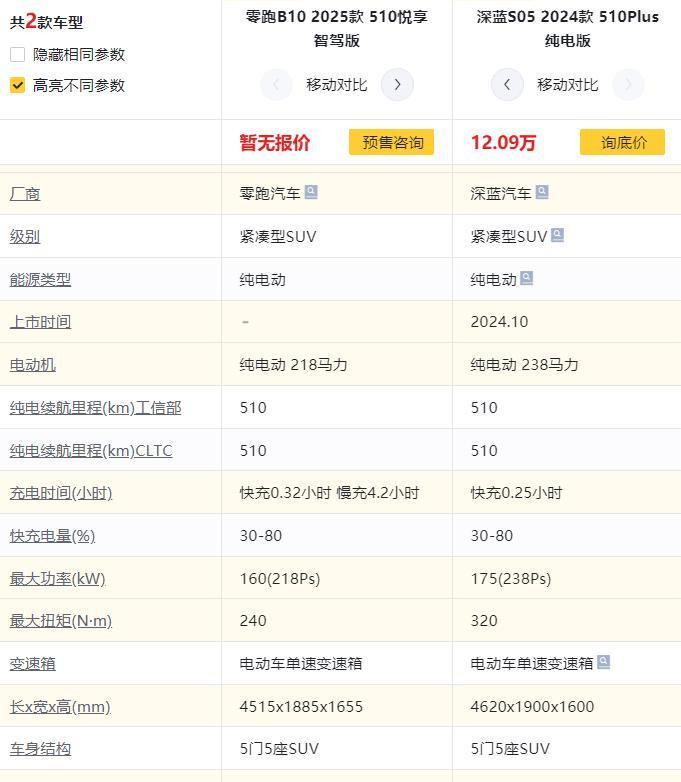This screenshot has height=782, width=681.
Task: Open the 能源类型 parameter link
Action: tap(40, 280)
